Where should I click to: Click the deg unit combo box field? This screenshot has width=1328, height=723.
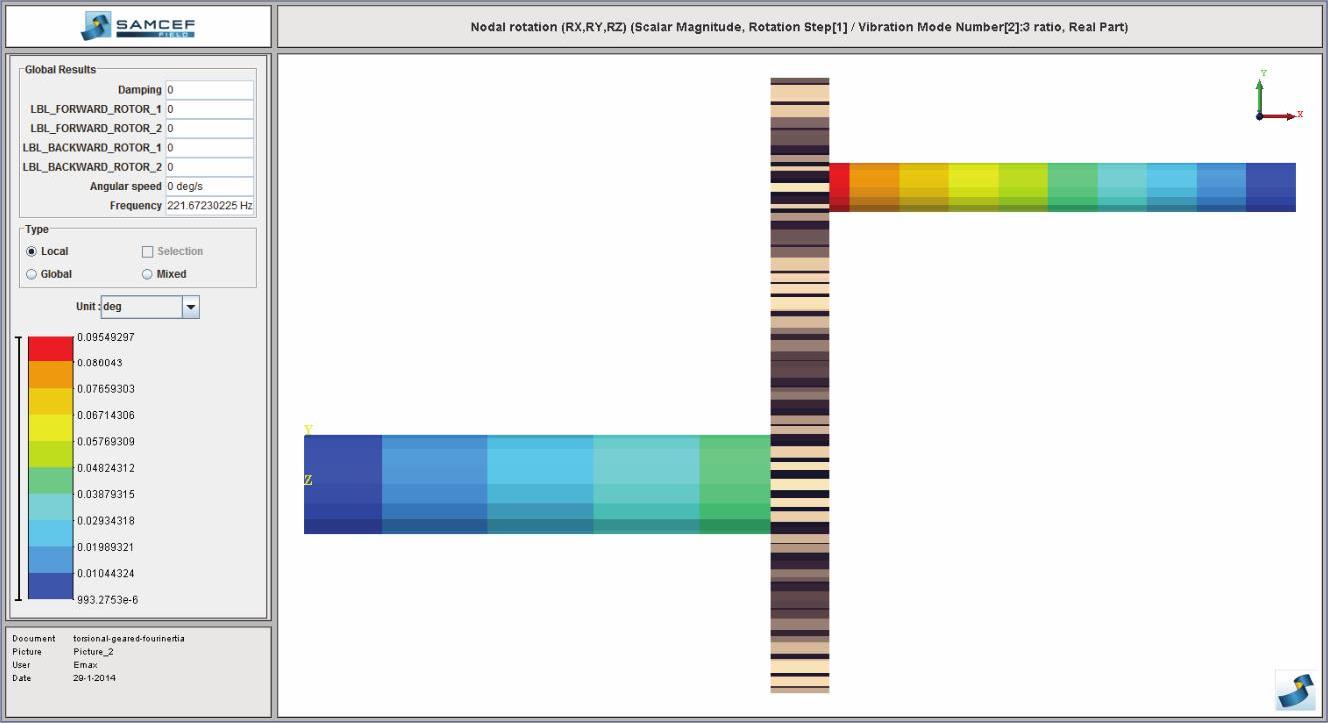(x=140, y=307)
